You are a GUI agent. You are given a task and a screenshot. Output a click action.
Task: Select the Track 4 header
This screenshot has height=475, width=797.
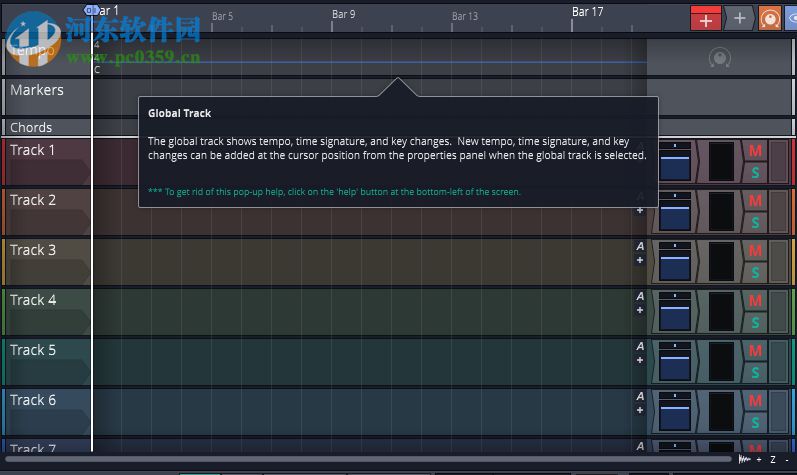click(x=47, y=311)
